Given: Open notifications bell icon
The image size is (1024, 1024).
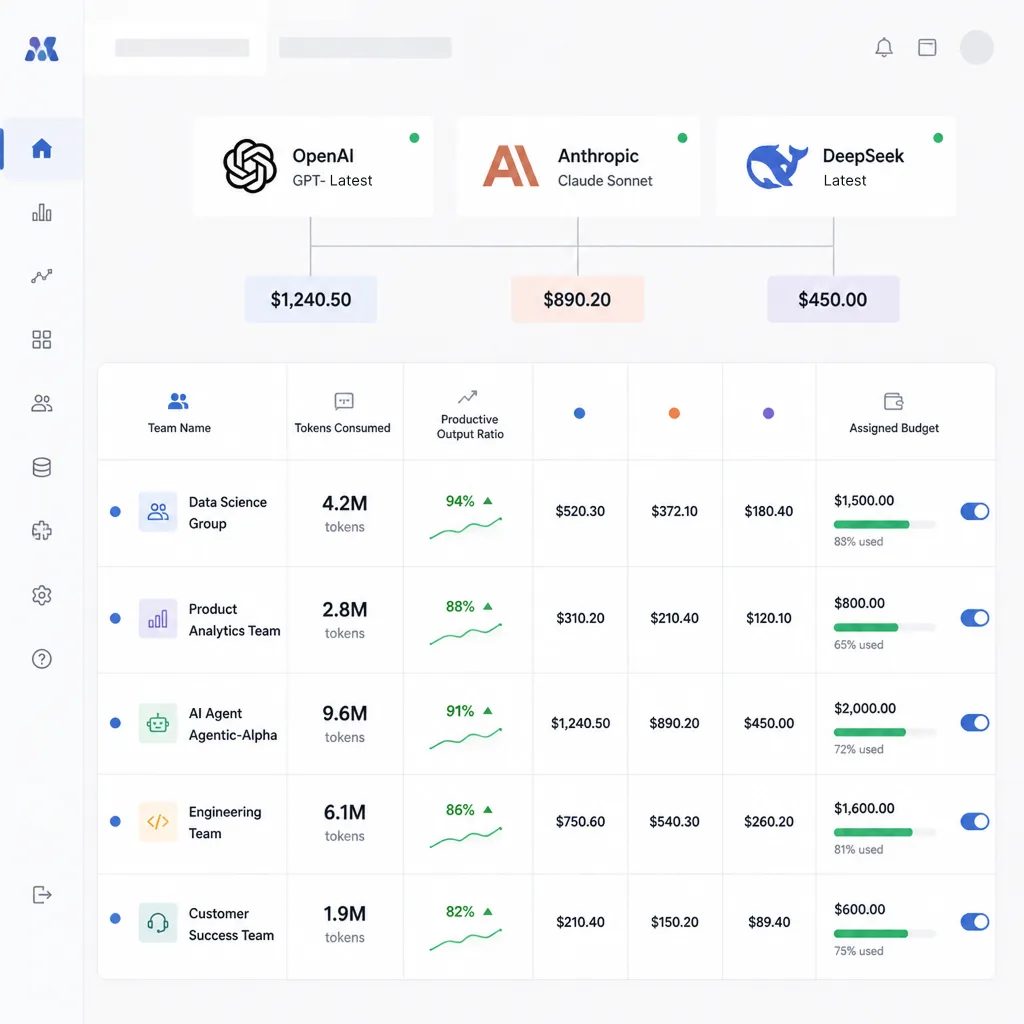Looking at the screenshot, I should 884,47.
